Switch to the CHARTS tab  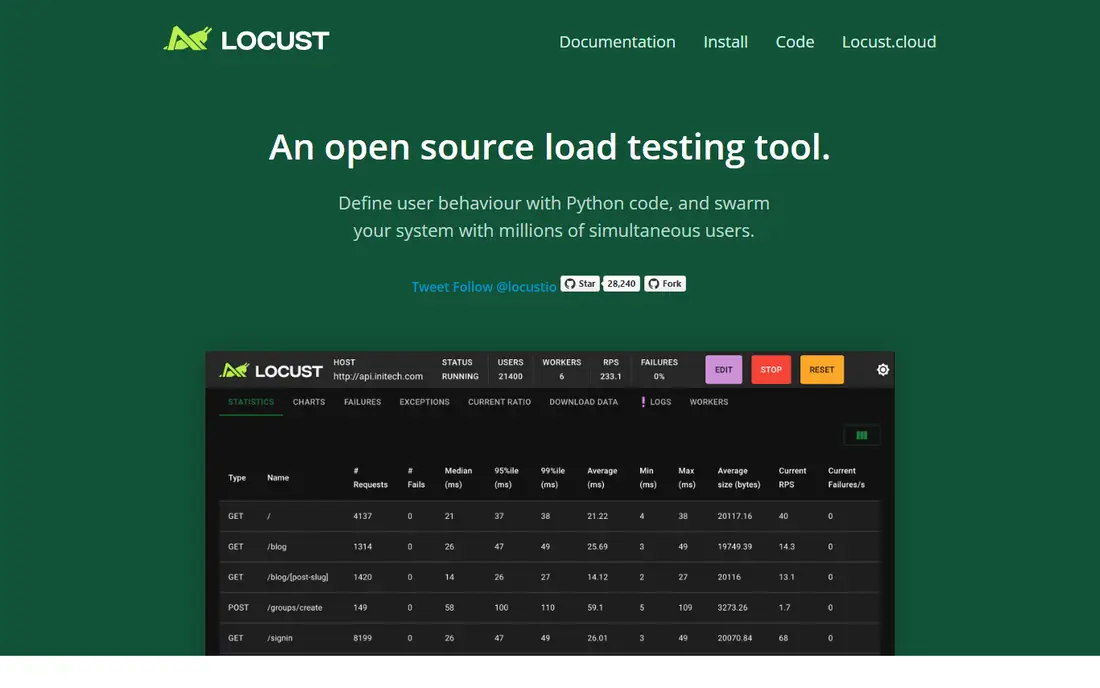click(309, 402)
